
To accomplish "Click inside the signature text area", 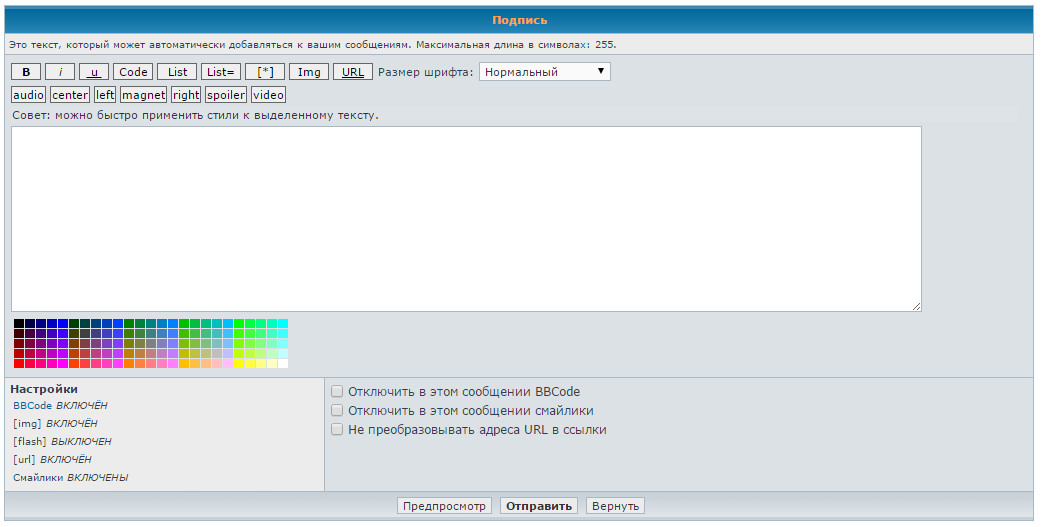I will pos(466,219).
